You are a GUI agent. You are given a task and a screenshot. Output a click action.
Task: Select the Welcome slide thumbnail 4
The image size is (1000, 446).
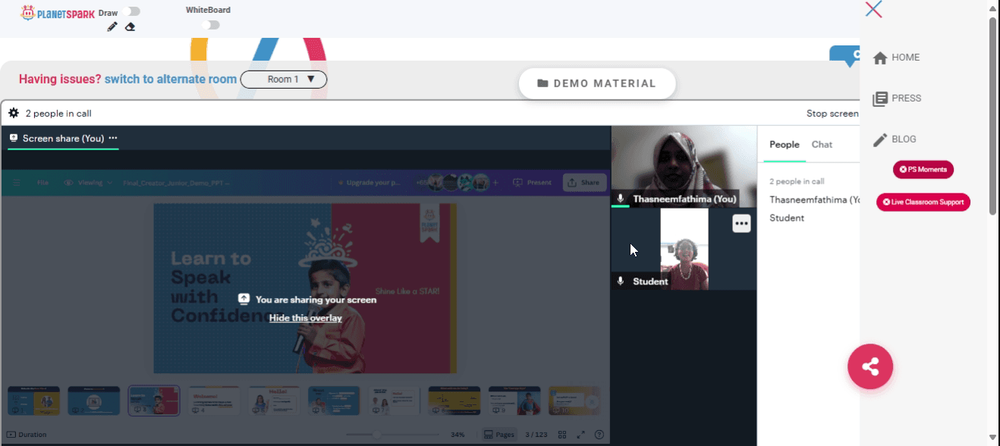pos(214,401)
